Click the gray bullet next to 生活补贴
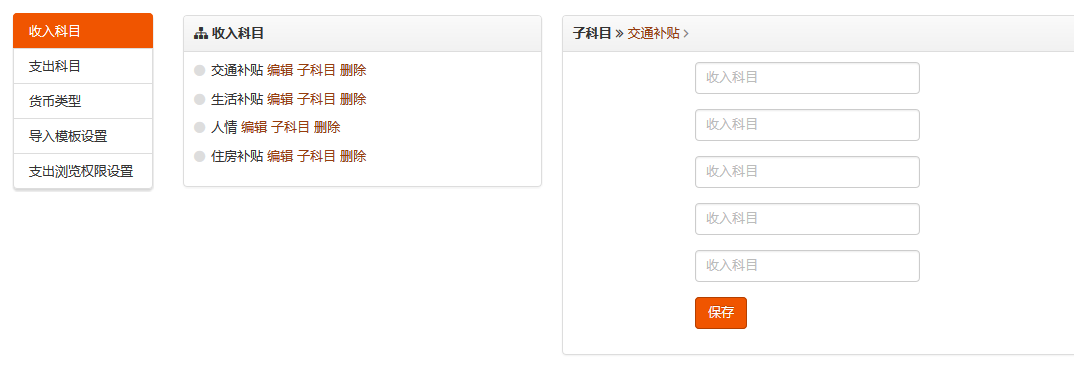 pyautogui.click(x=200, y=99)
